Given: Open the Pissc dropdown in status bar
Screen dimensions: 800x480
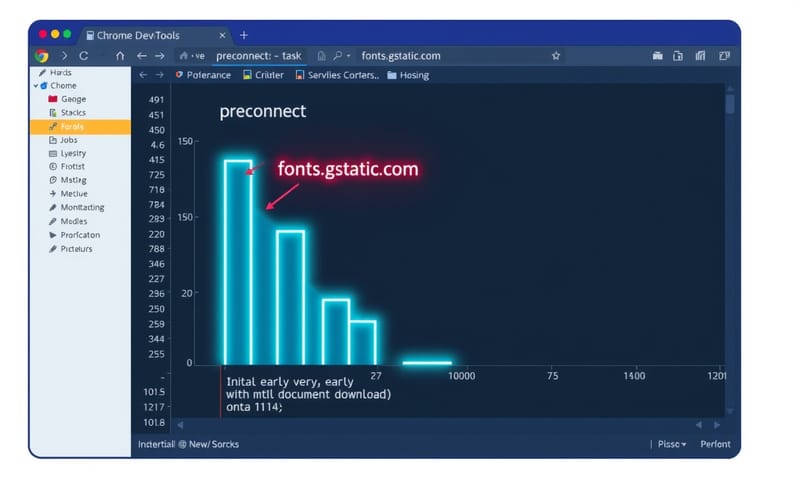Looking at the screenshot, I should click(x=671, y=444).
